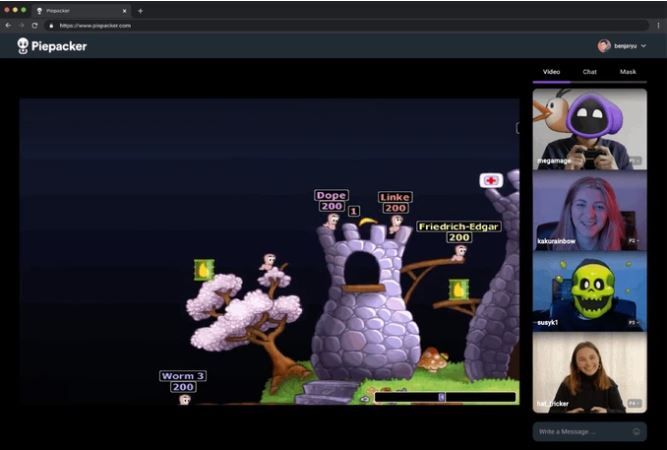Click the Write a Message input
667x450 pixels.
click(x=590, y=431)
